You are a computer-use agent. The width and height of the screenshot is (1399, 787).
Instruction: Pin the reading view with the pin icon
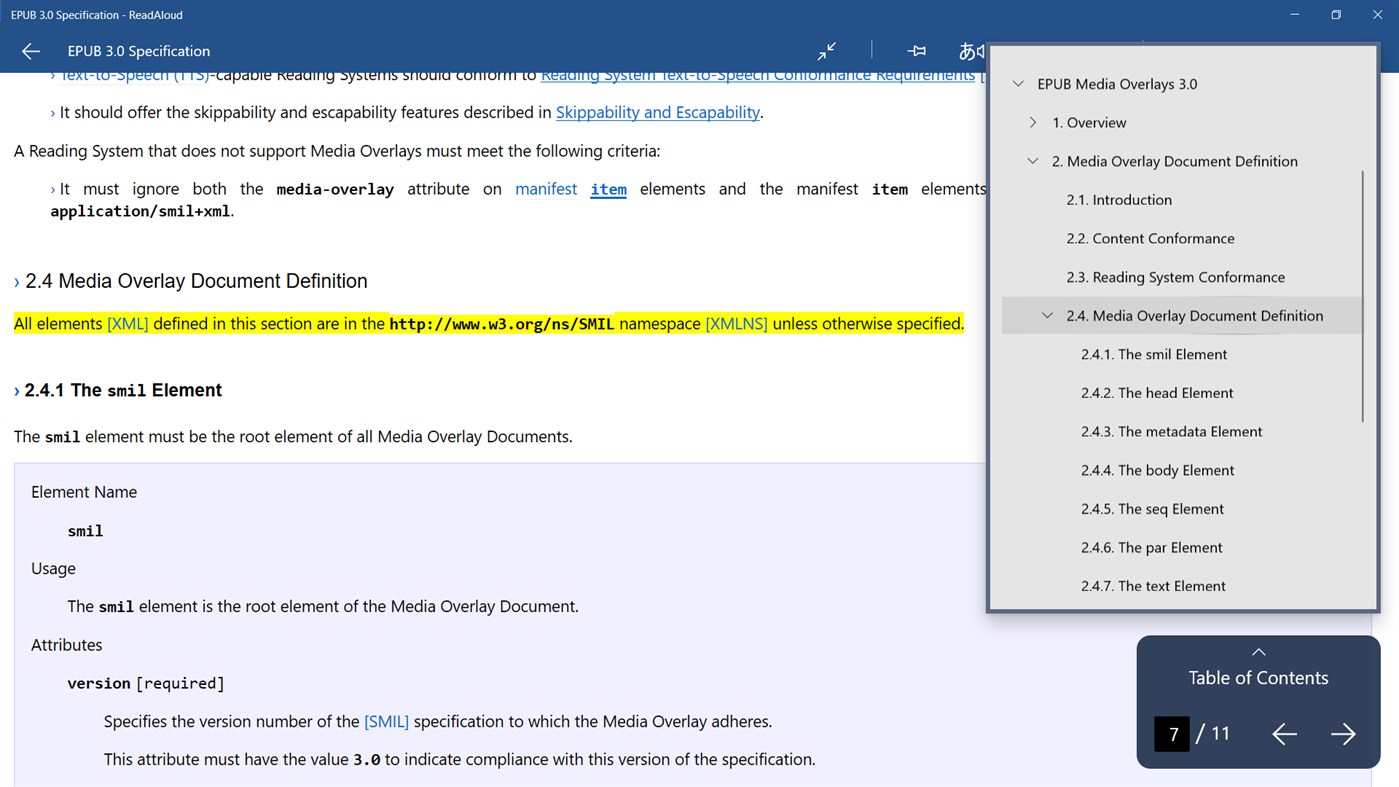coord(916,51)
